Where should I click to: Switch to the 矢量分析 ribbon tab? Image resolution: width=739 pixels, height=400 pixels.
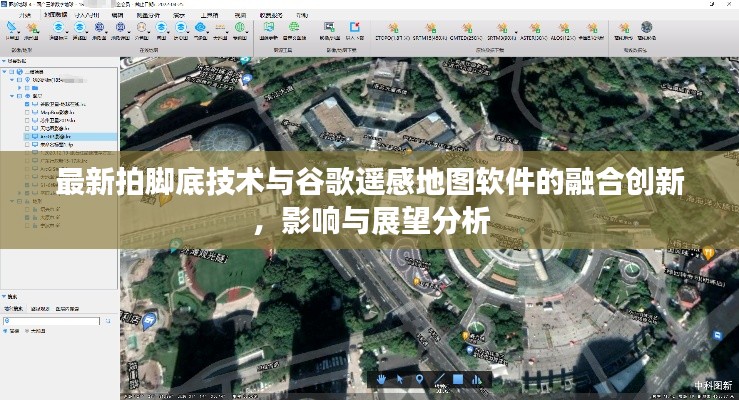pyautogui.click(x=148, y=15)
